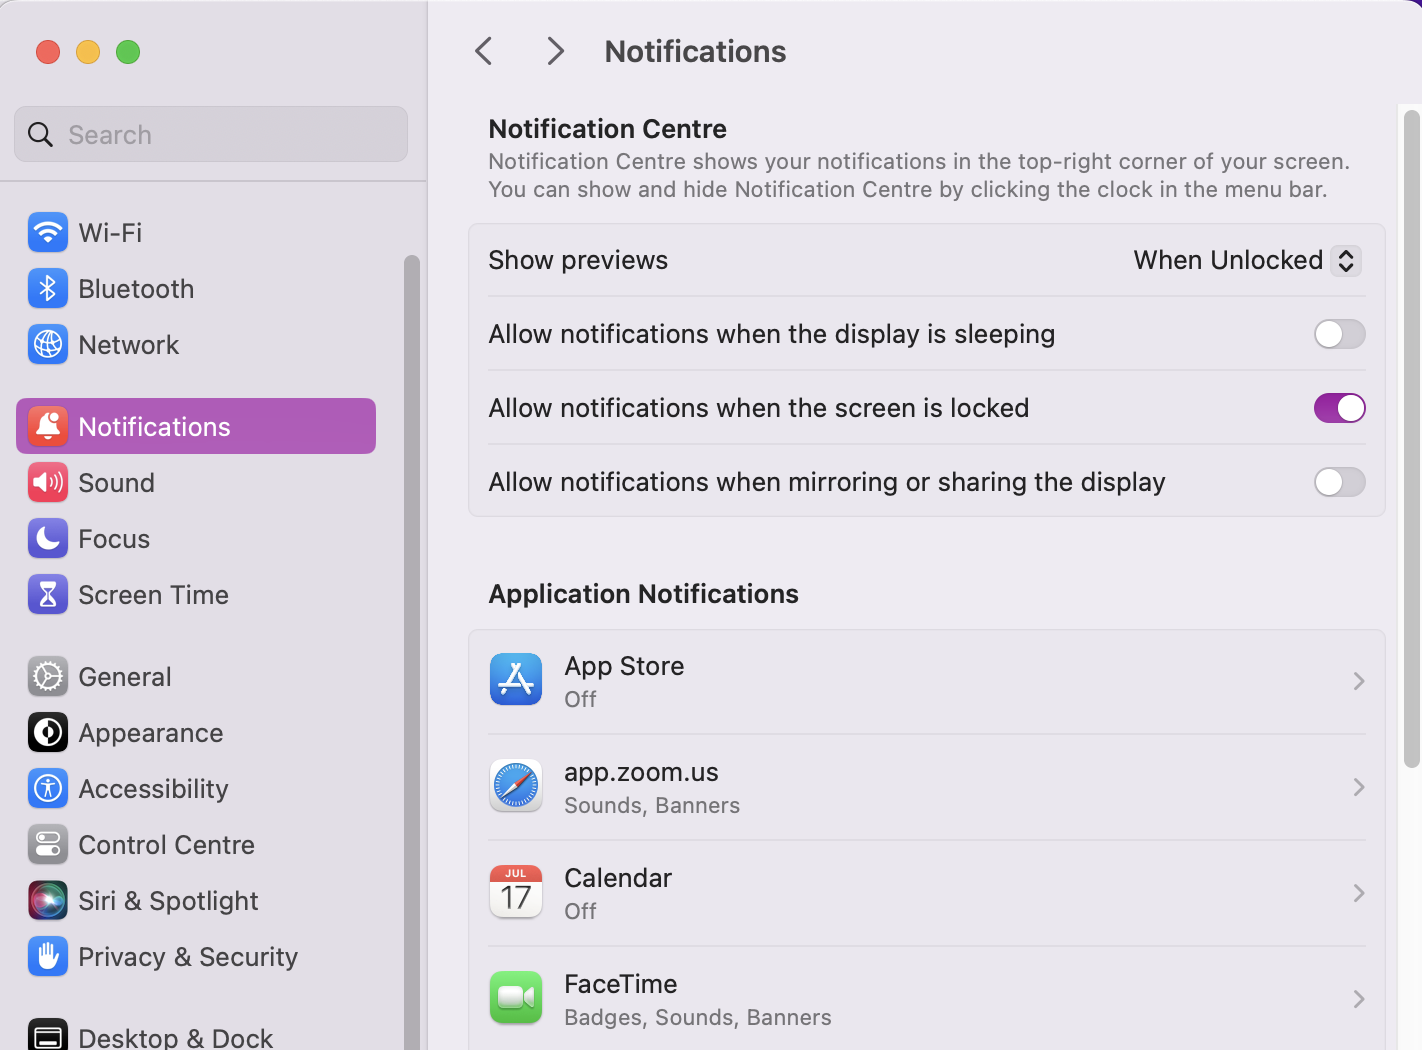Open Network settings via its icon
Image resolution: width=1422 pixels, height=1050 pixels.
click(47, 344)
